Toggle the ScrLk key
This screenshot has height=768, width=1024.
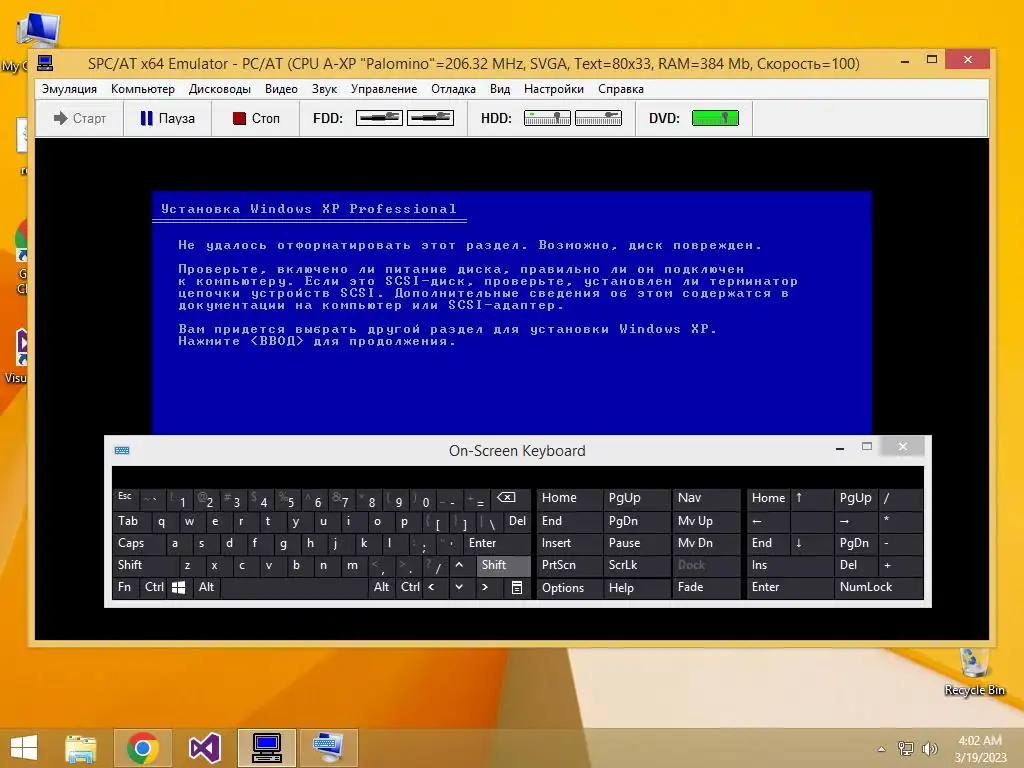pyautogui.click(x=637, y=565)
